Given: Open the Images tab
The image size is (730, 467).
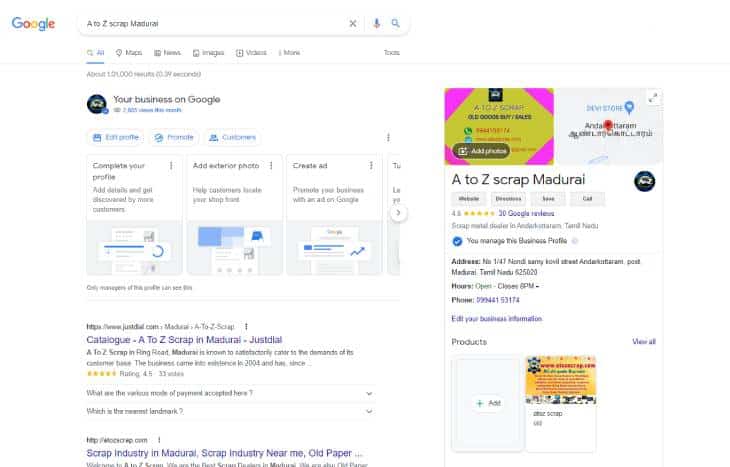Looking at the screenshot, I should coord(209,53).
